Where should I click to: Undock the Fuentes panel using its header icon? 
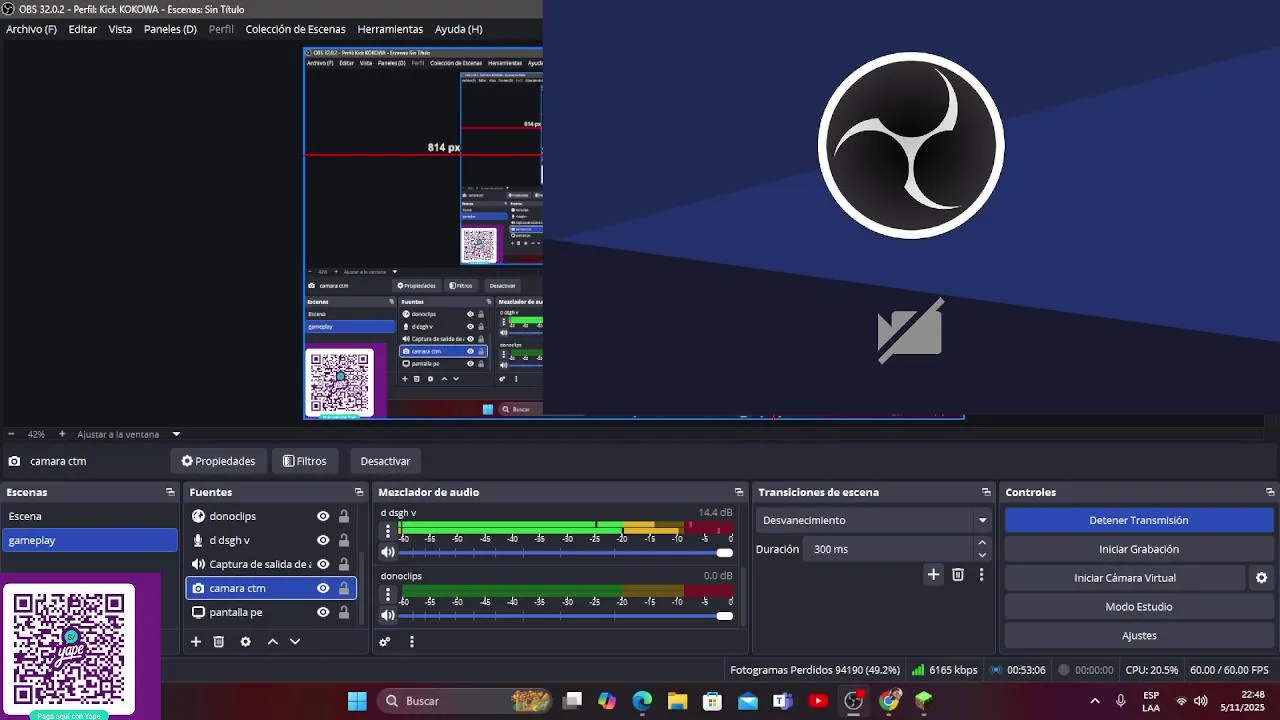click(x=359, y=492)
